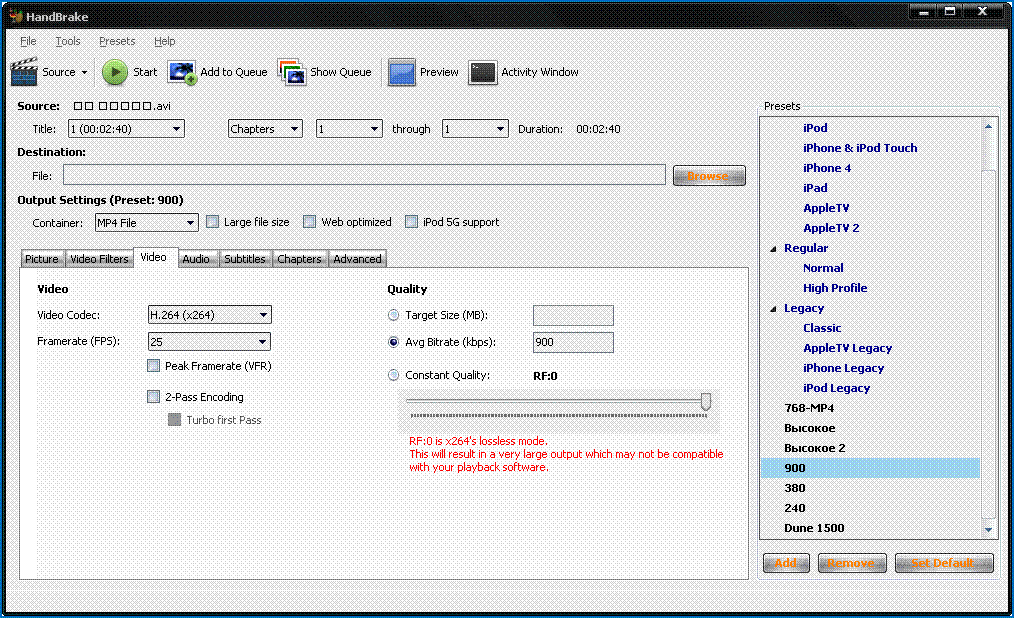Screen dimensions: 1014x618
Task: Select the iPhone & iPod Touch preset
Action: 860,148
